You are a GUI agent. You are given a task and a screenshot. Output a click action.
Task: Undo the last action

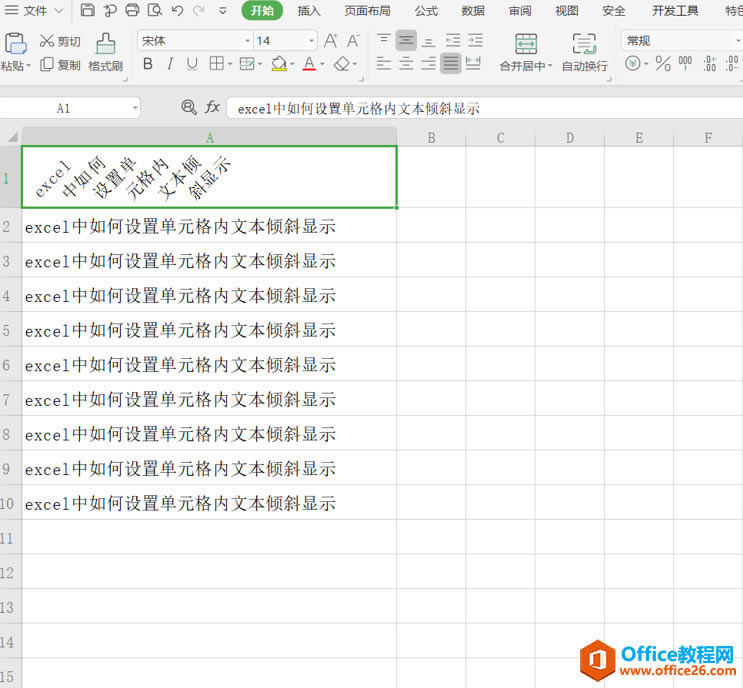click(x=177, y=10)
